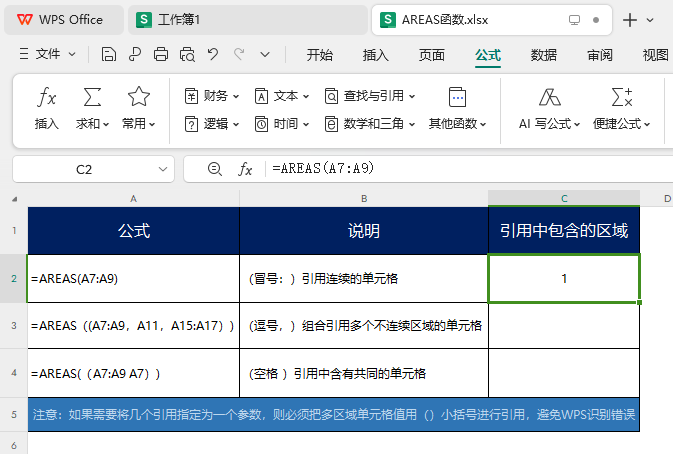The height and width of the screenshot is (454, 673).
Task: Switch to the 开始 ribbon tab
Action: pyautogui.click(x=320, y=55)
